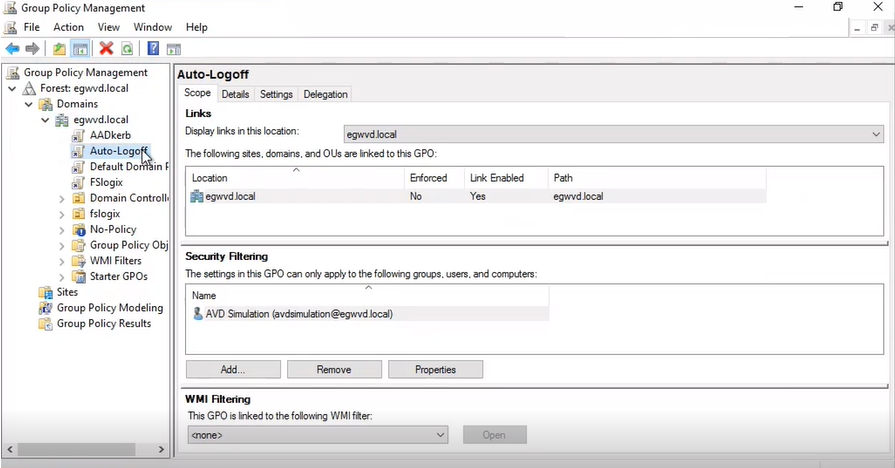The image size is (895, 468).
Task: Click the Add... button
Action: click(x=233, y=370)
